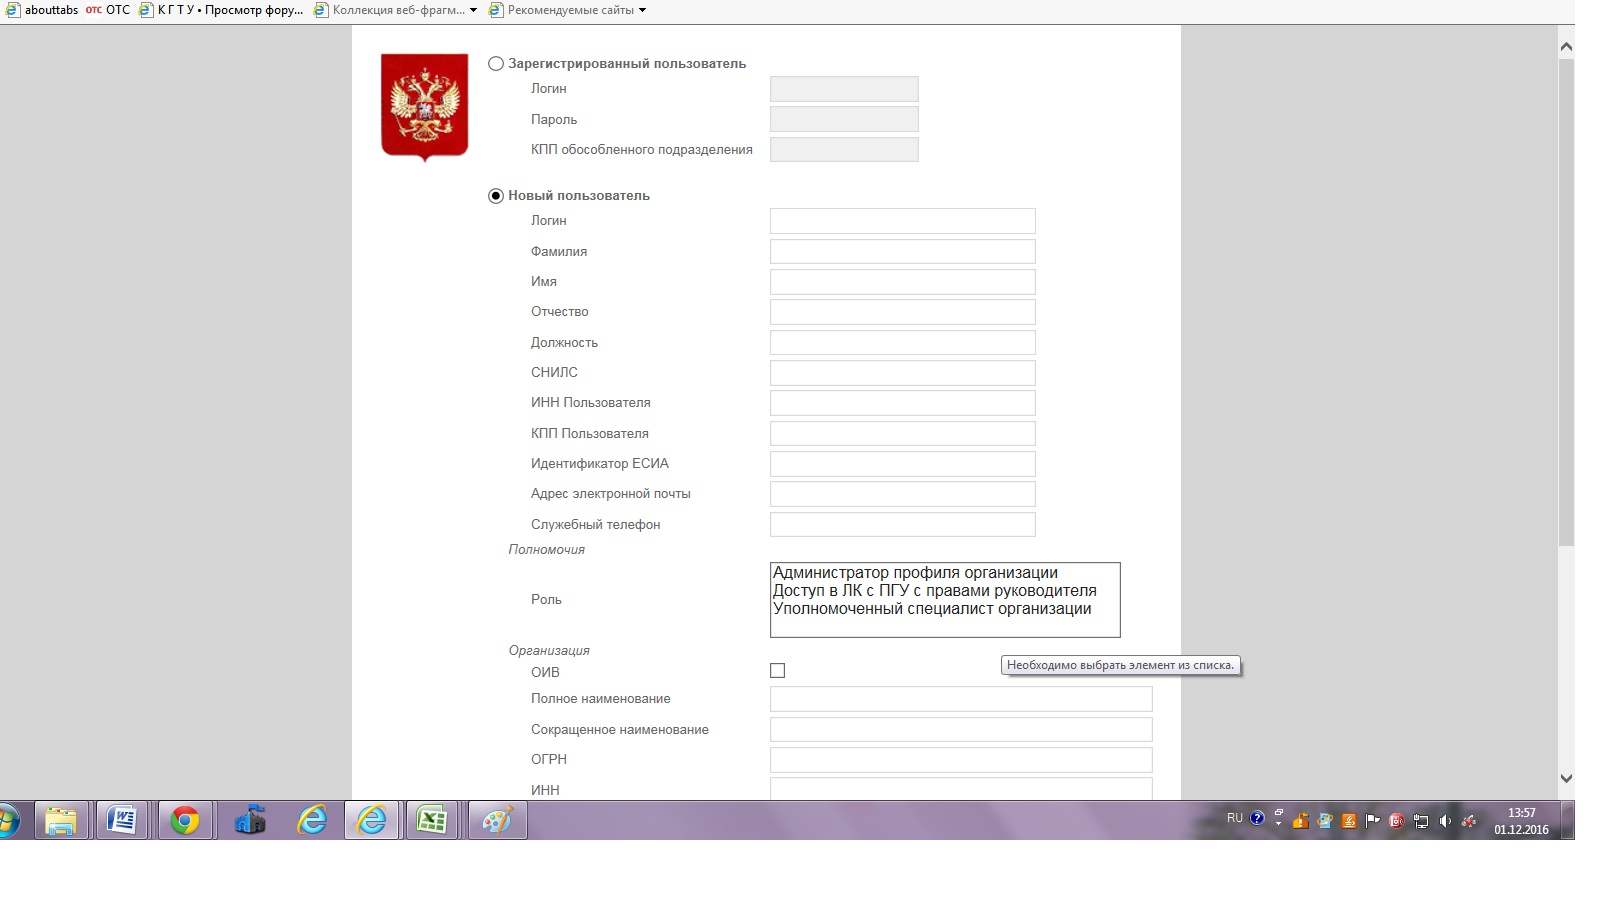Choose 'Администратор профиля организации' in the role list

915,573
